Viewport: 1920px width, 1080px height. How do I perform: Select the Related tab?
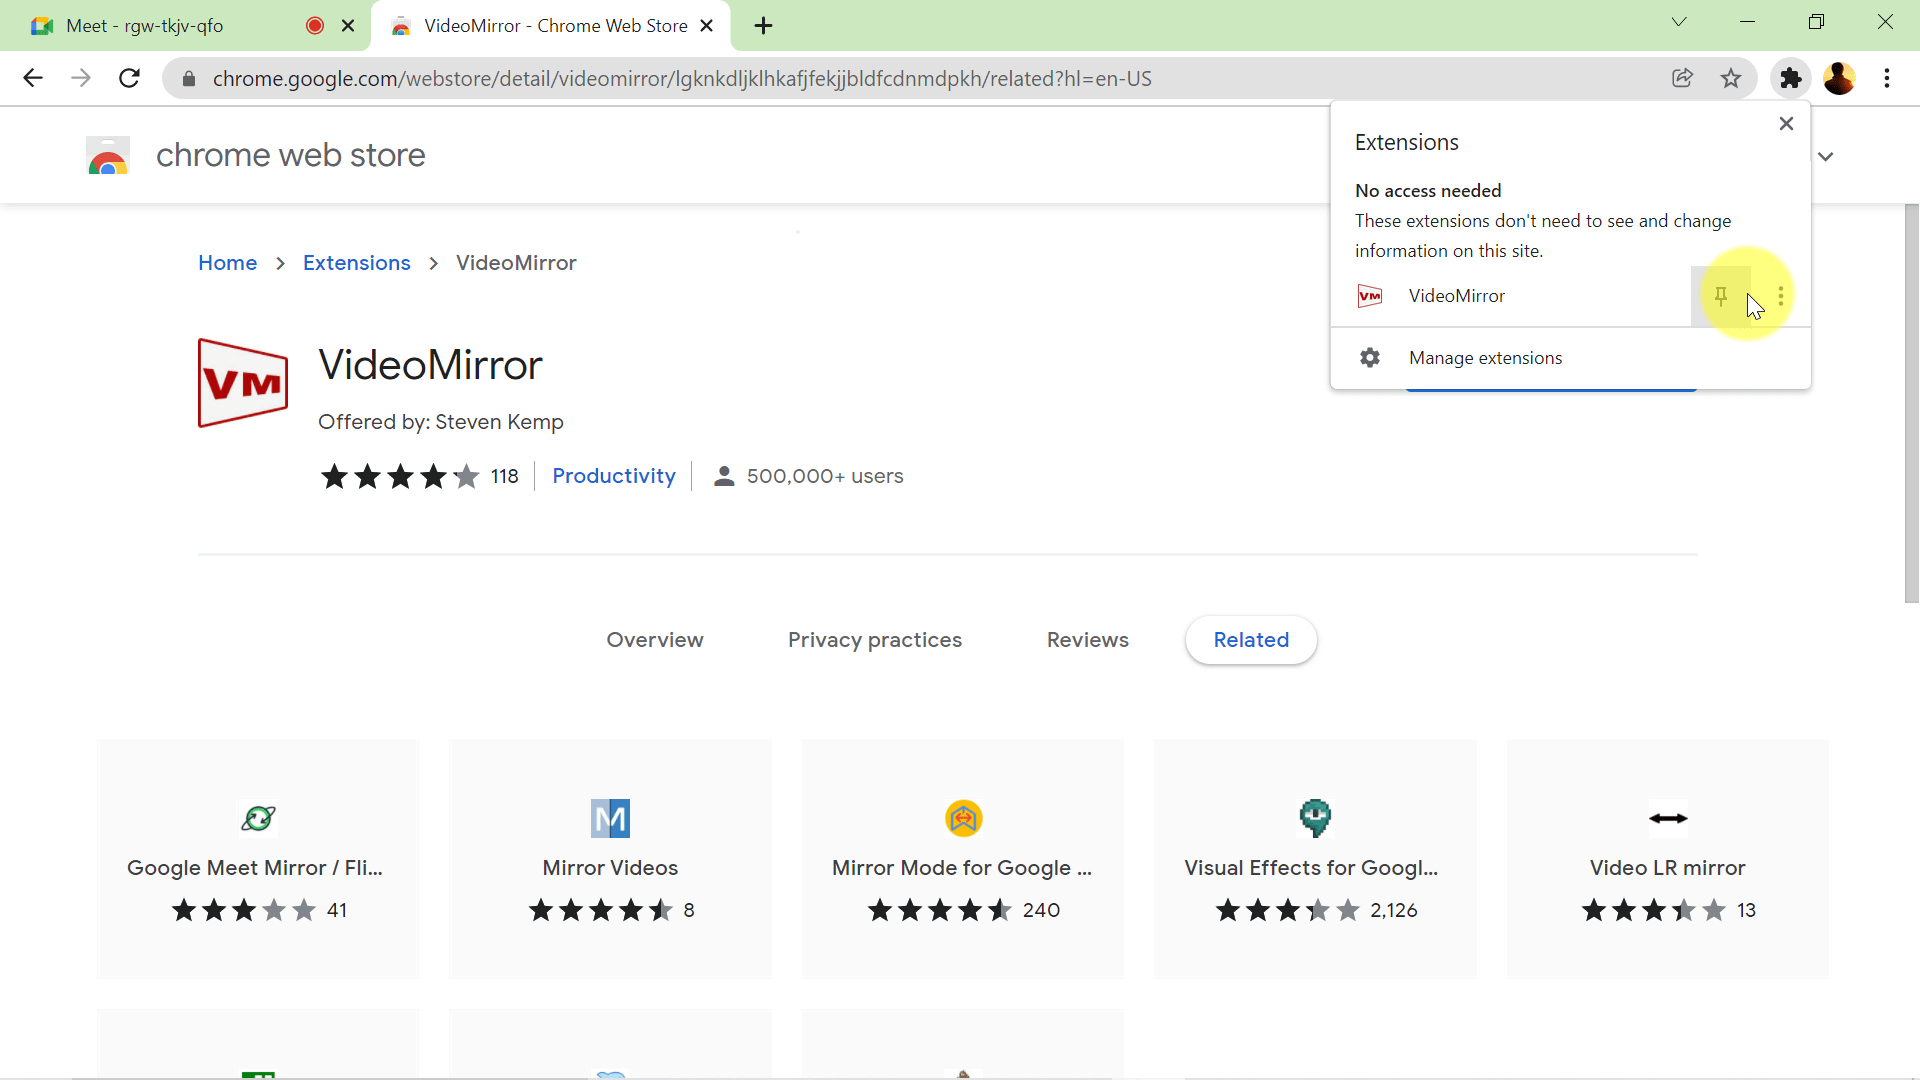[x=1251, y=640]
